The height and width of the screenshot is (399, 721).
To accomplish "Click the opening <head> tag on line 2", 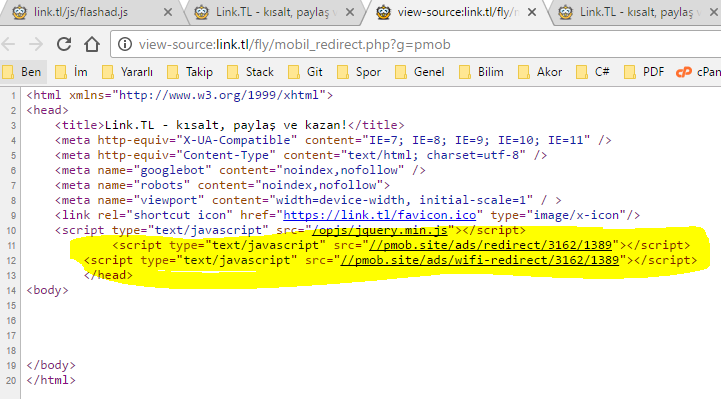I will [47, 110].
